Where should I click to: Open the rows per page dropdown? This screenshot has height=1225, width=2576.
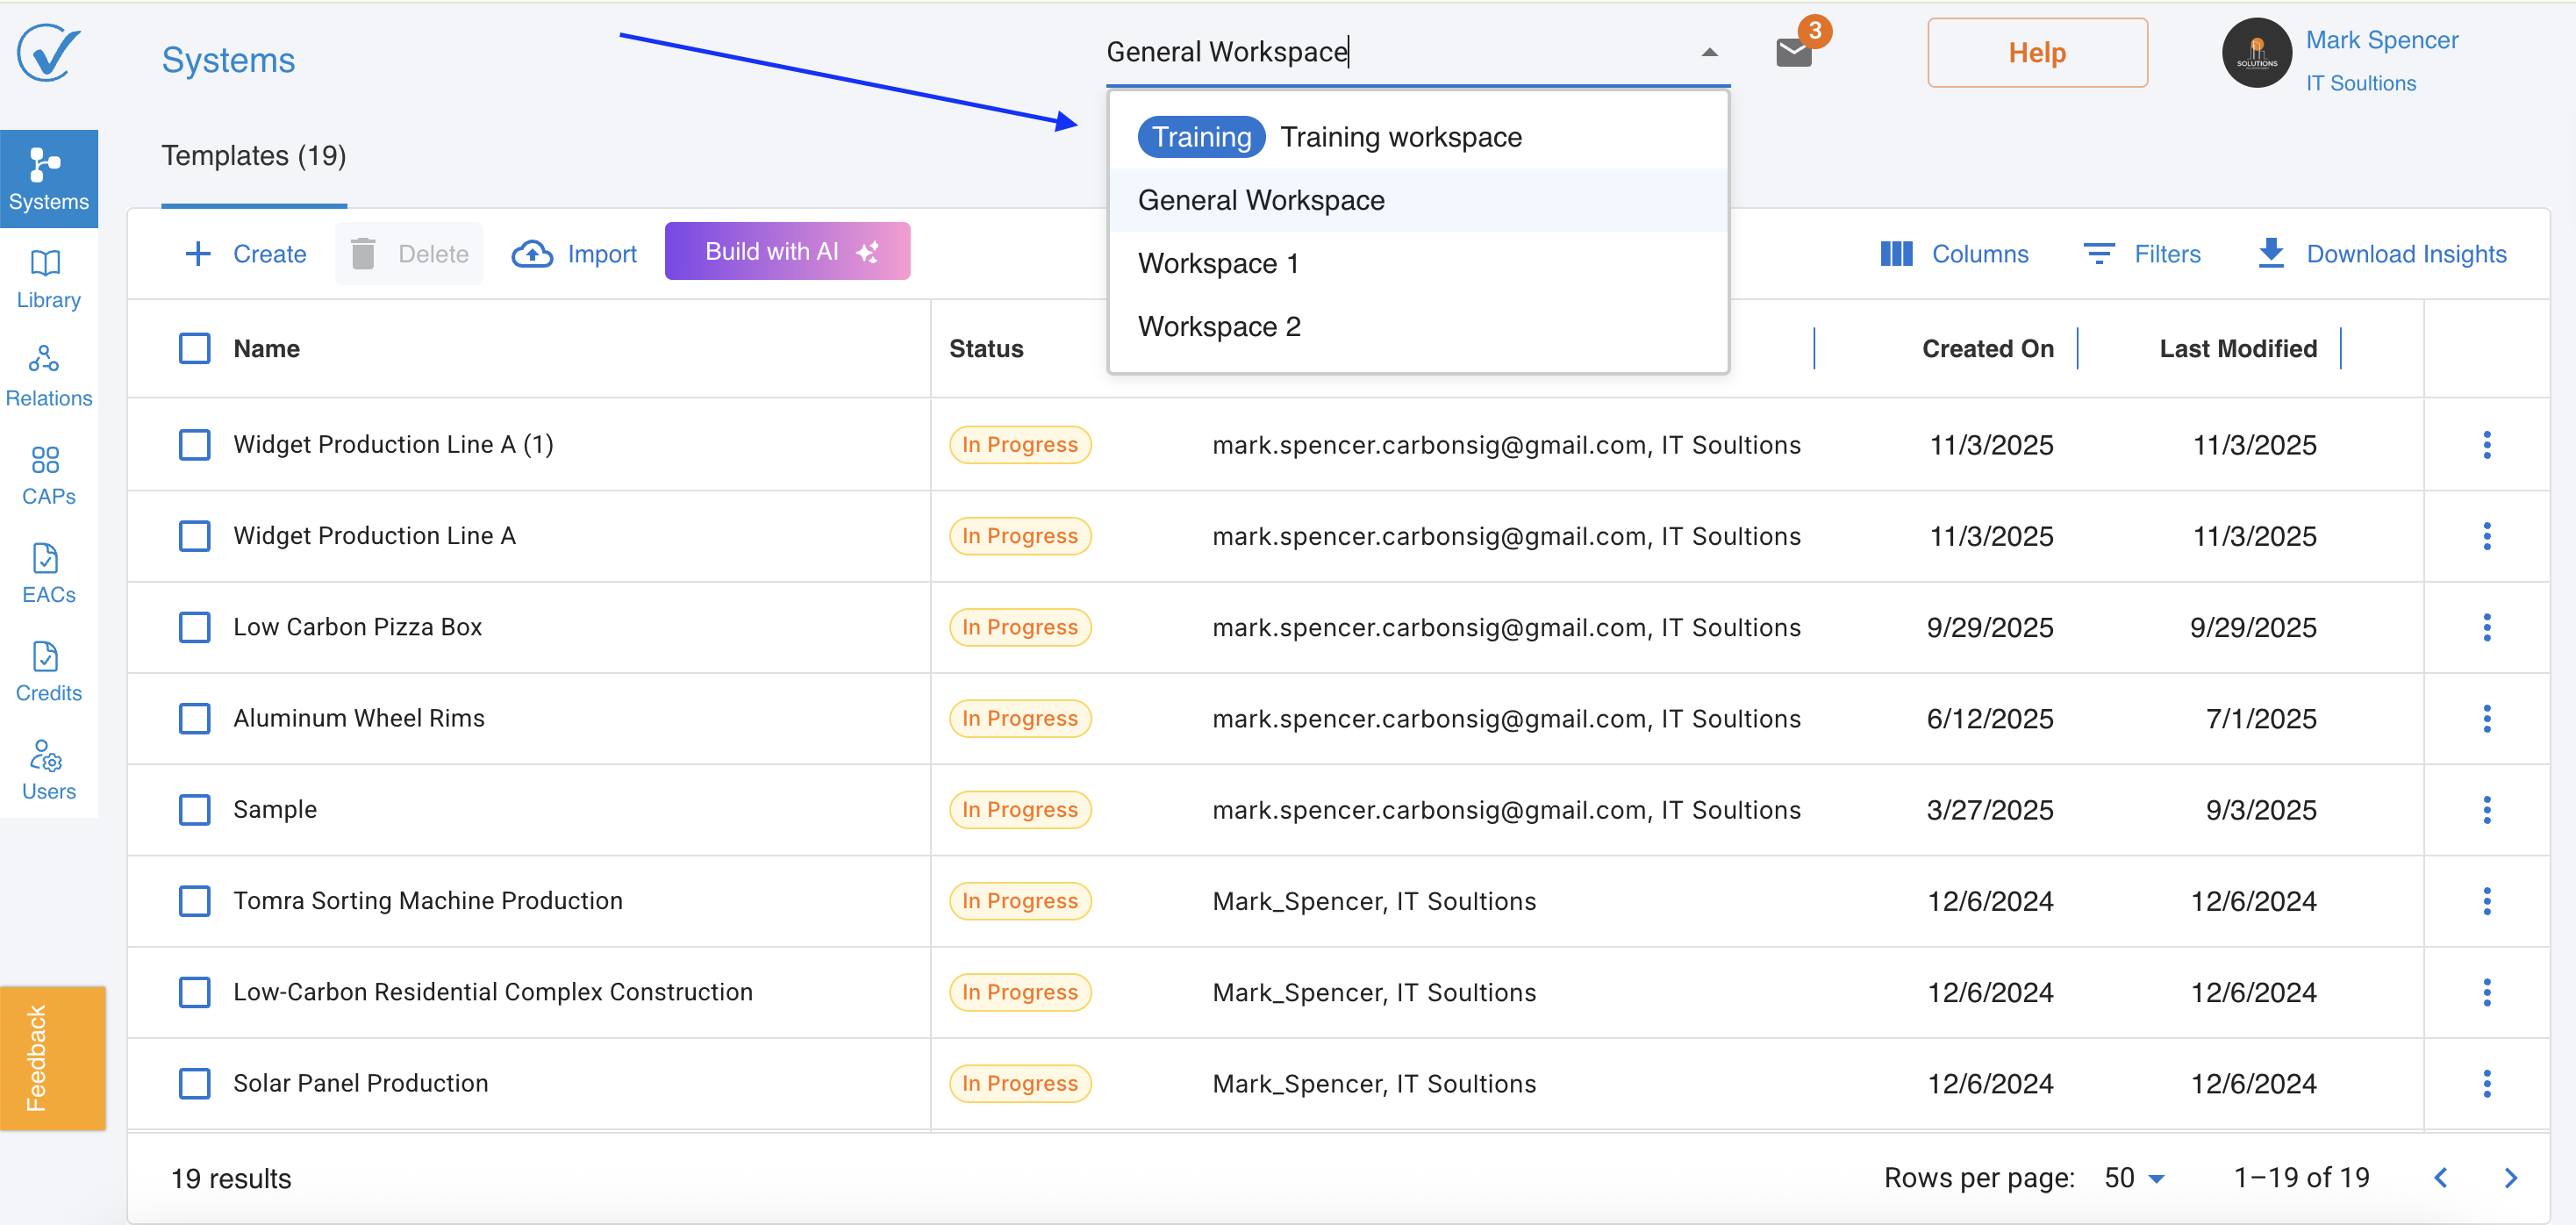(2134, 1177)
